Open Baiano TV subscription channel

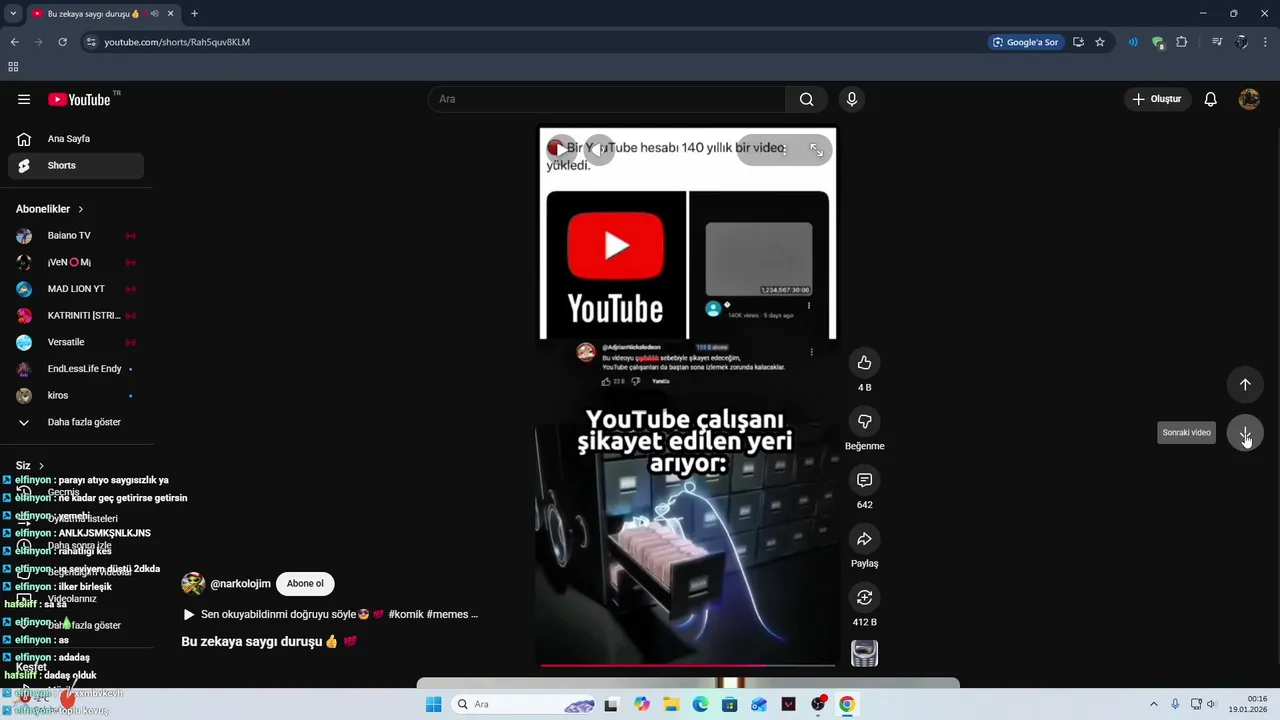76,236
